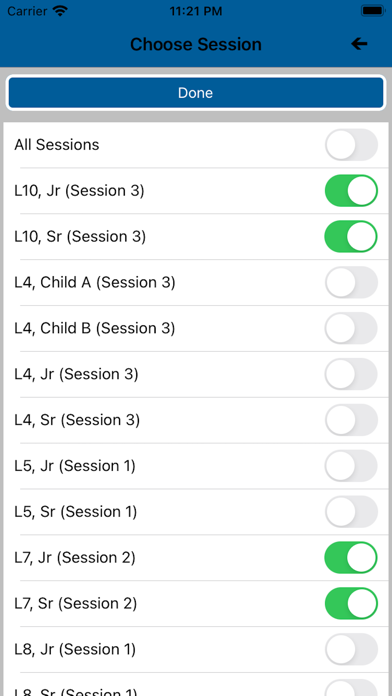
Task: Enable L4, Child A (Session 3) switch
Action: tap(351, 282)
